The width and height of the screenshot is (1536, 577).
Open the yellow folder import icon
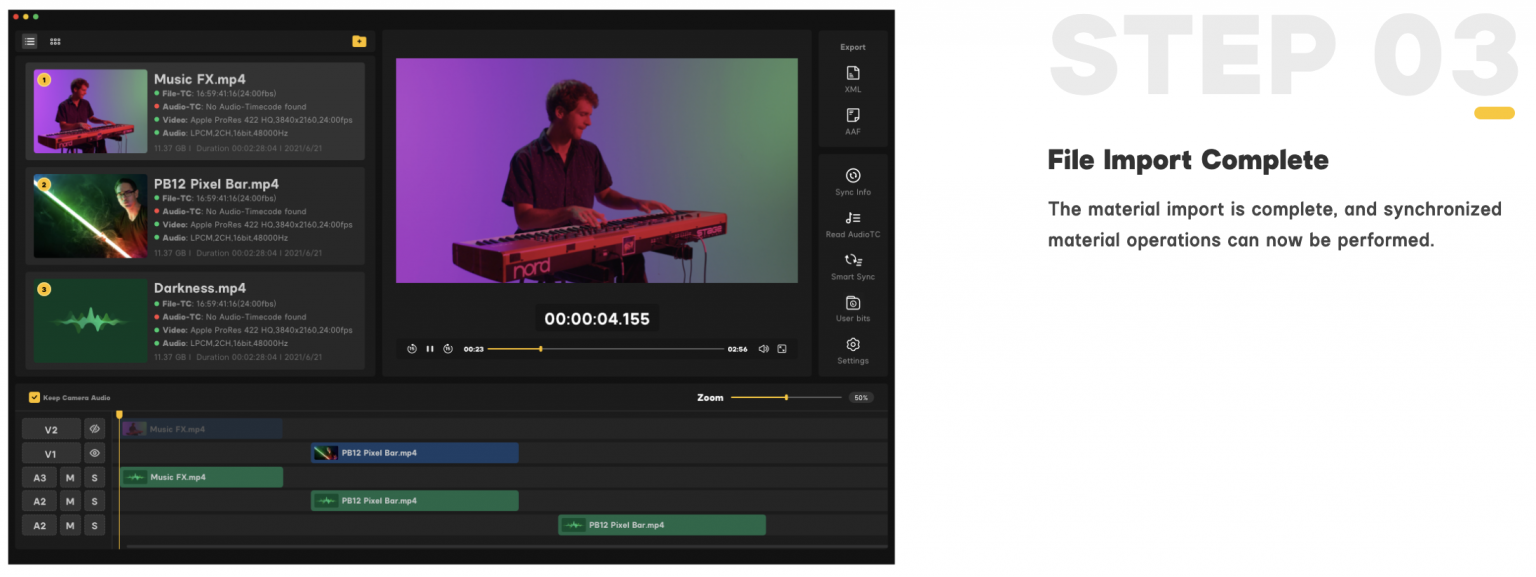(x=358, y=41)
